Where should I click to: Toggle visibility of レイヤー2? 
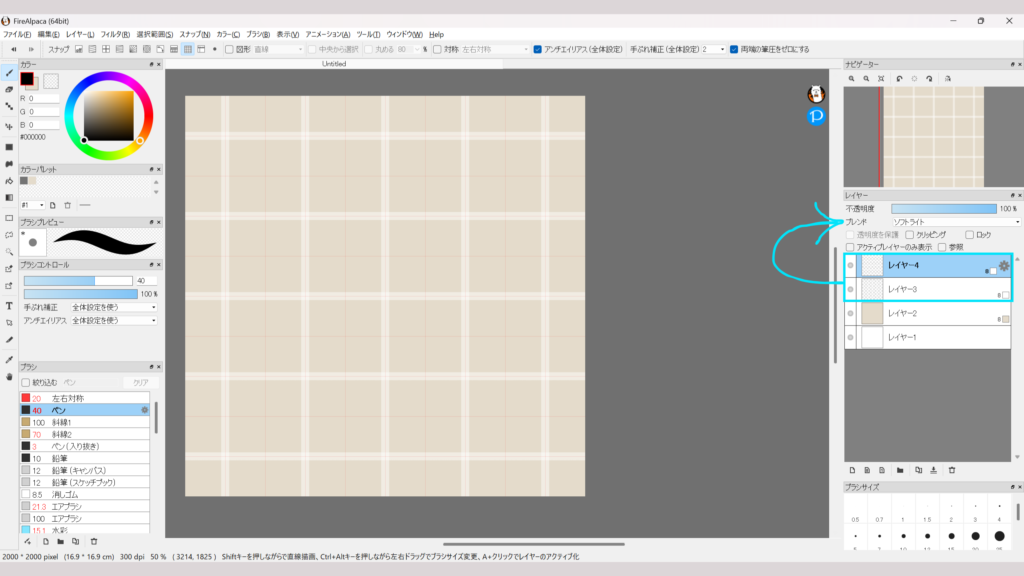point(851,314)
